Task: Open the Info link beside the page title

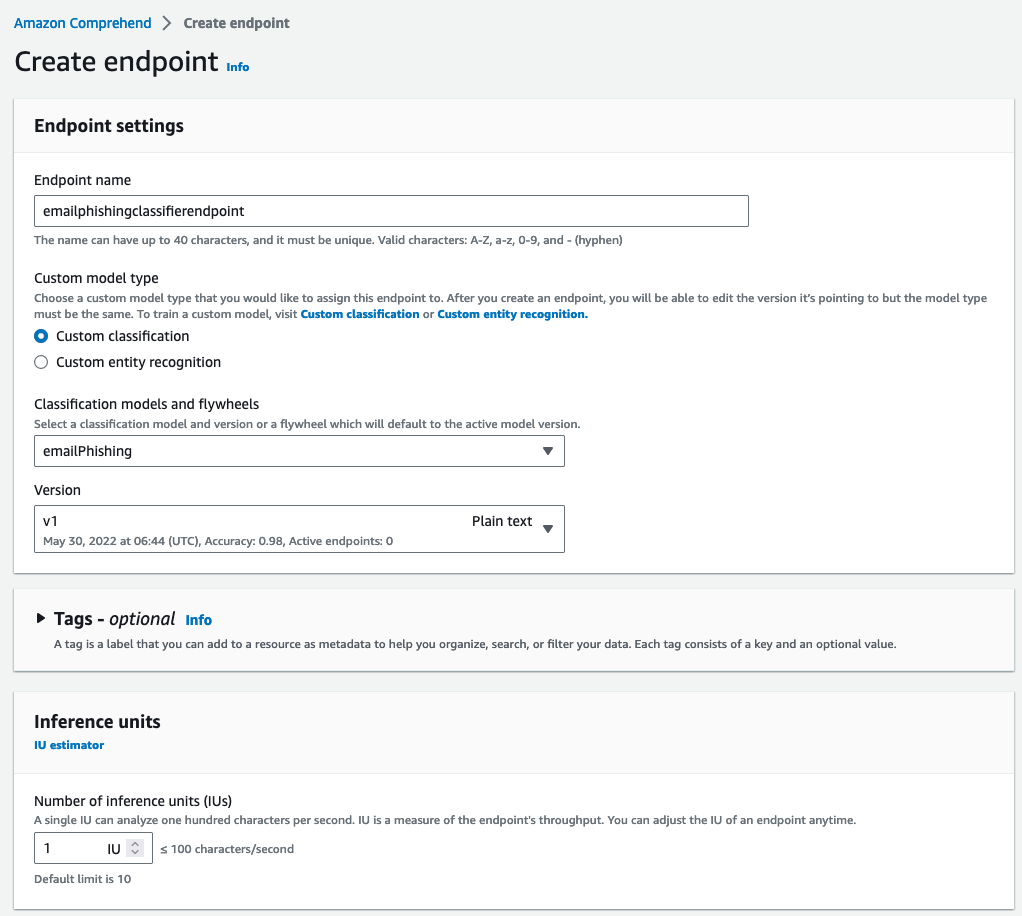Action: (238, 67)
